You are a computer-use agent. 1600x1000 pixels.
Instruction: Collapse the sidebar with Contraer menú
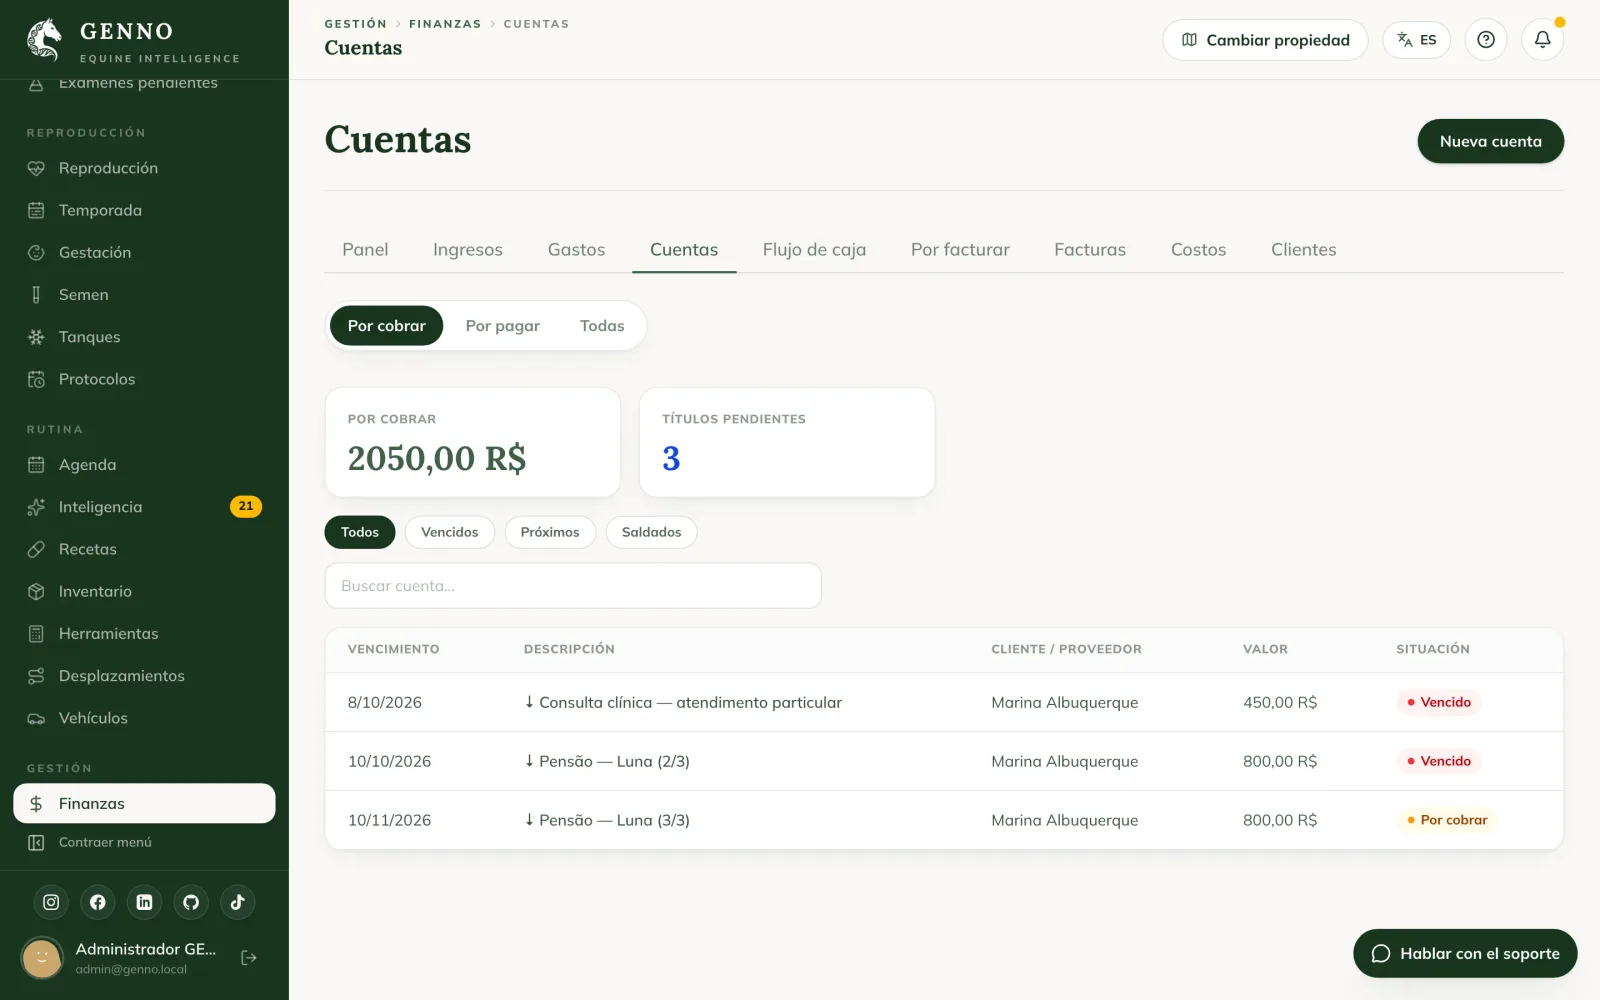144,842
